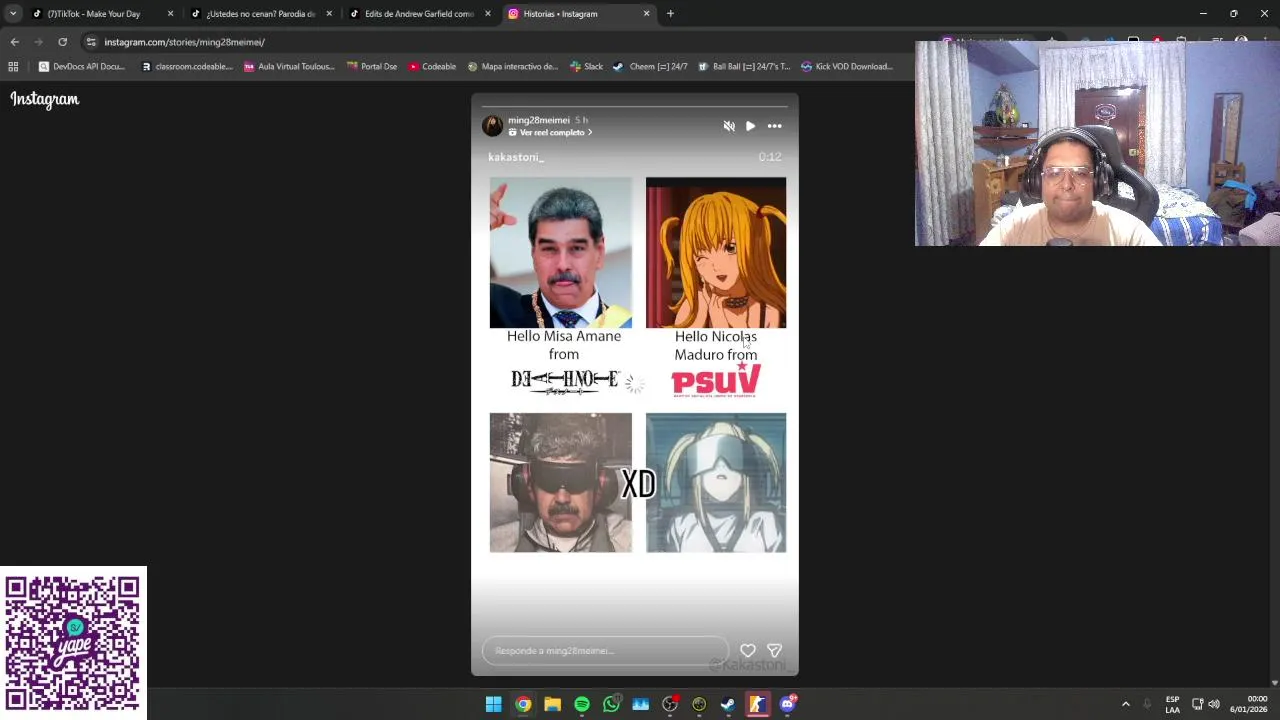Like the story with heart icon
1280x720 pixels.
pos(748,651)
